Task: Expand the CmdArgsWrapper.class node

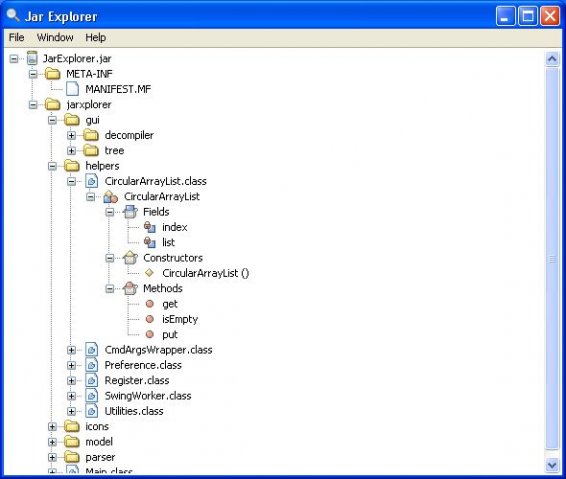Action: click(71, 350)
